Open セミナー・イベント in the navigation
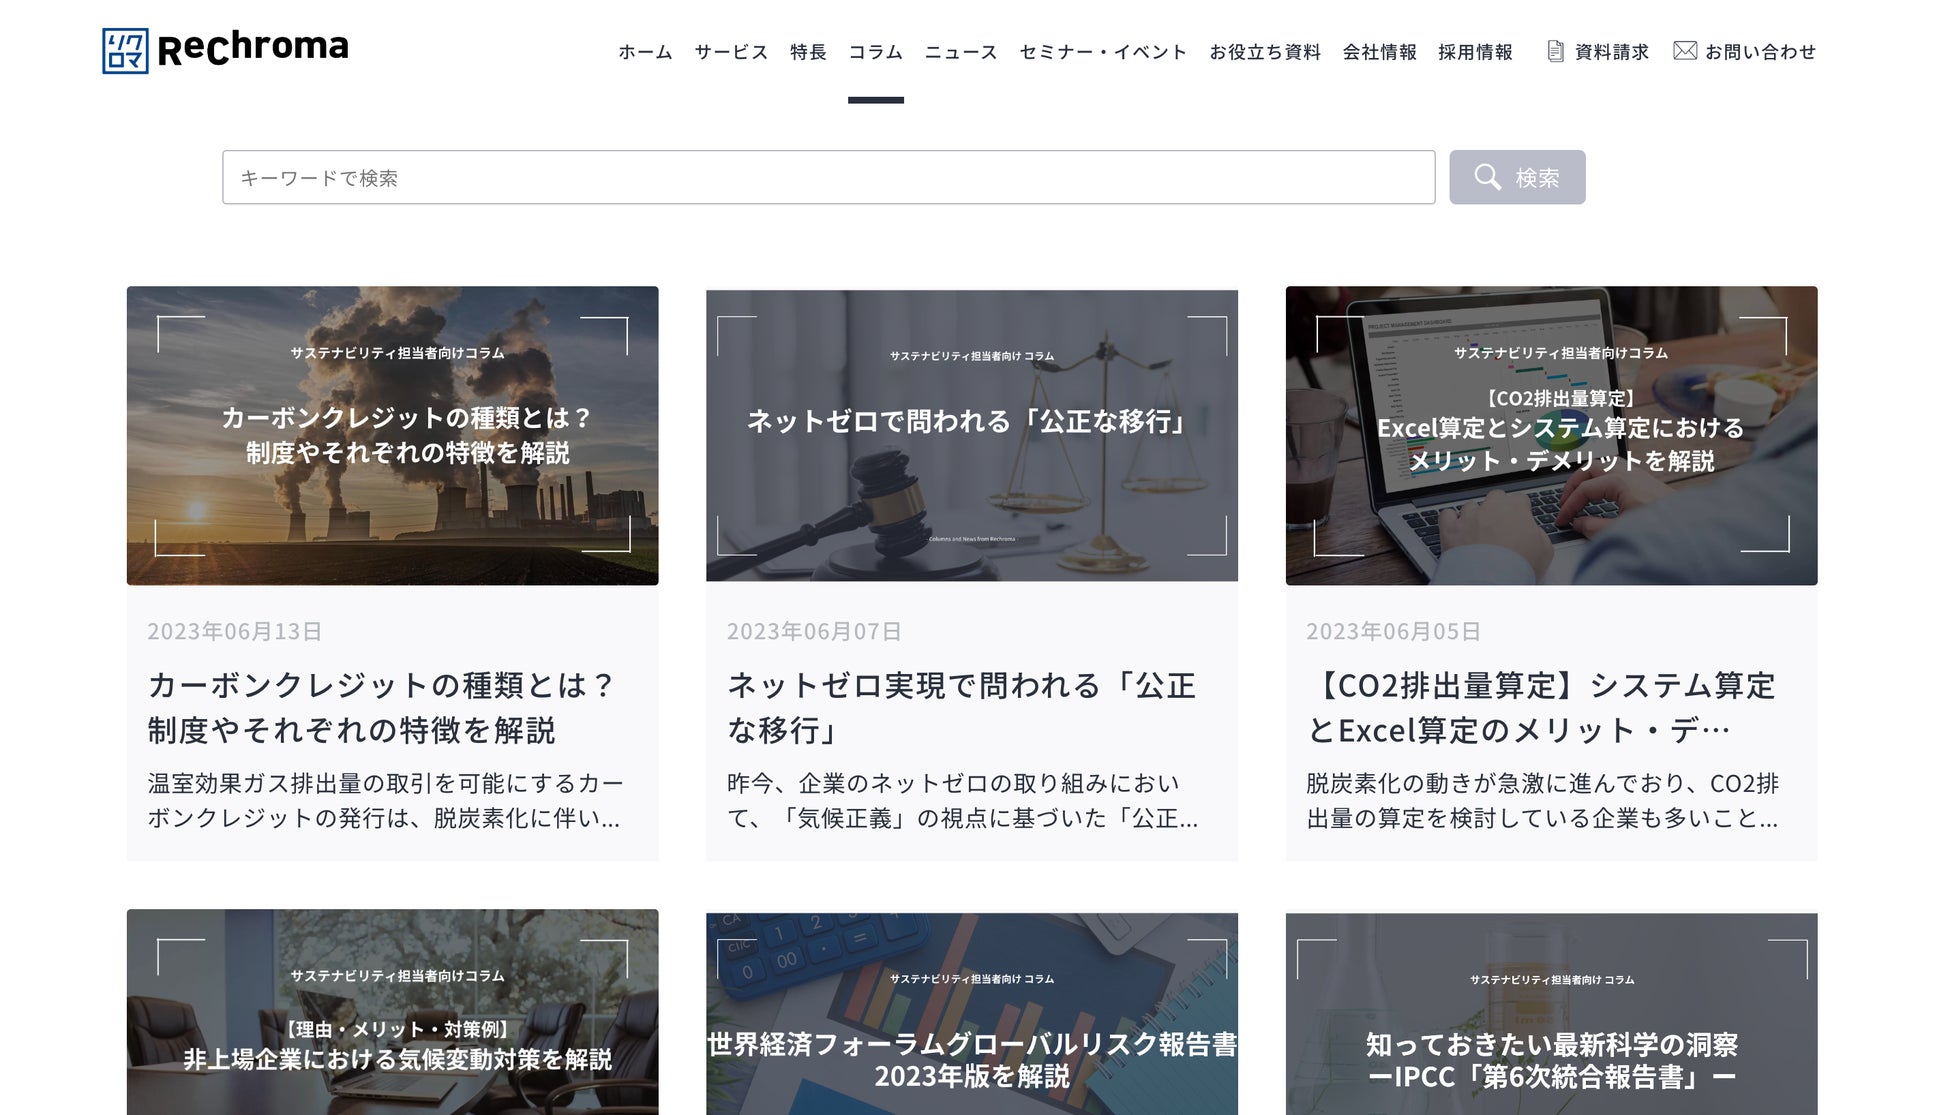 click(1102, 52)
